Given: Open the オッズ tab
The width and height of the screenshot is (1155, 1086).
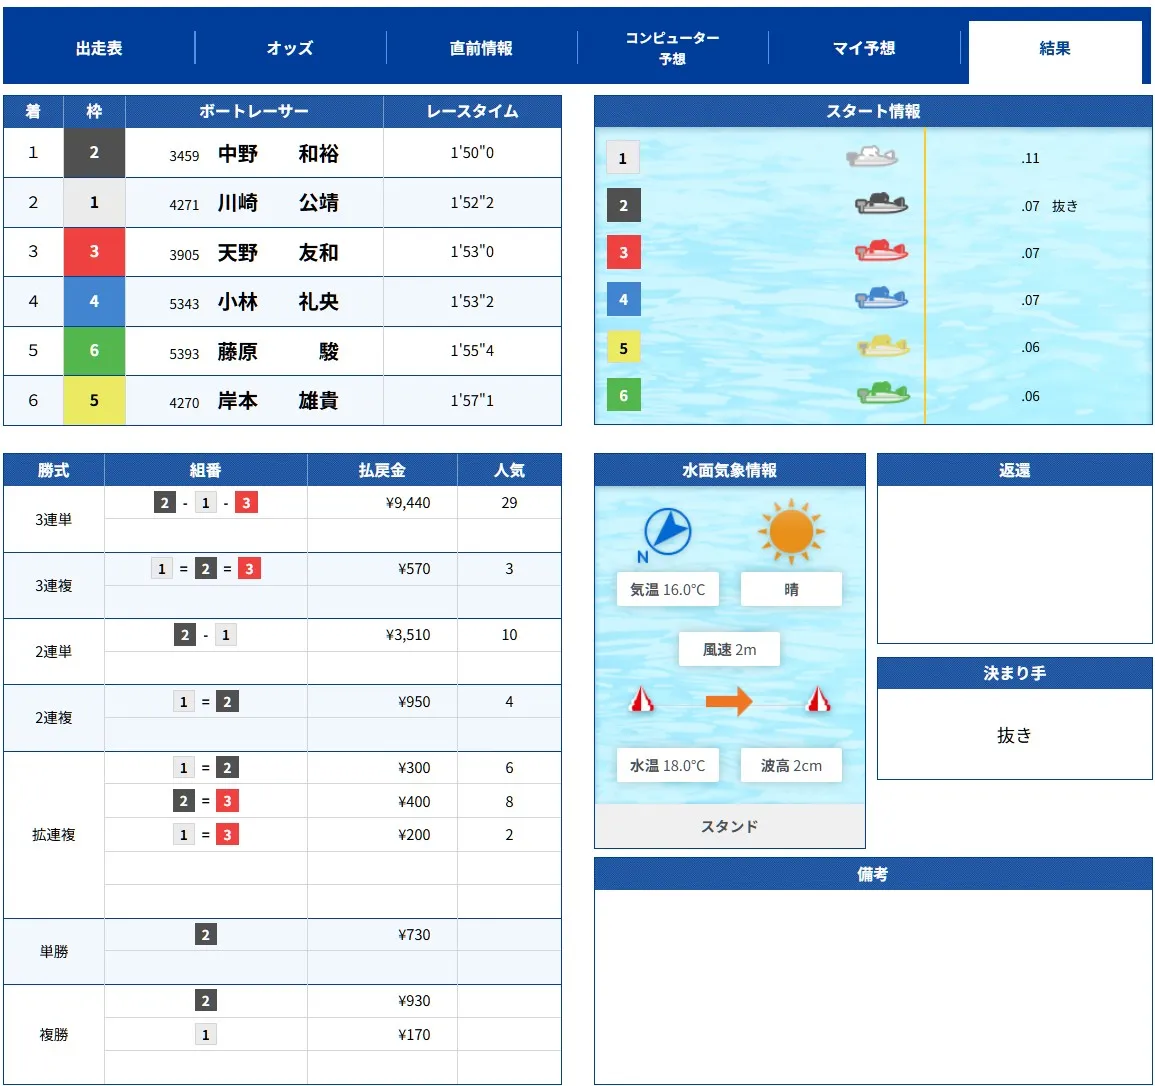Looking at the screenshot, I should tap(290, 46).
